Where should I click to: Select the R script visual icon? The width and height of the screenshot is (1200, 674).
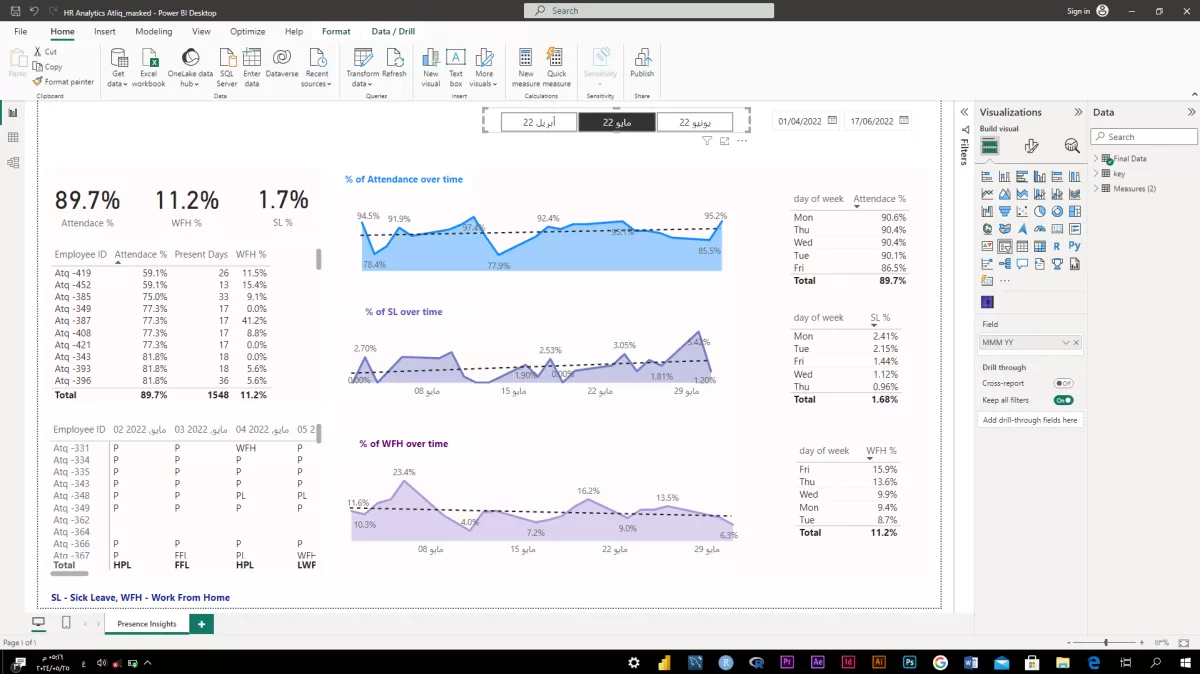pos(1057,246)
